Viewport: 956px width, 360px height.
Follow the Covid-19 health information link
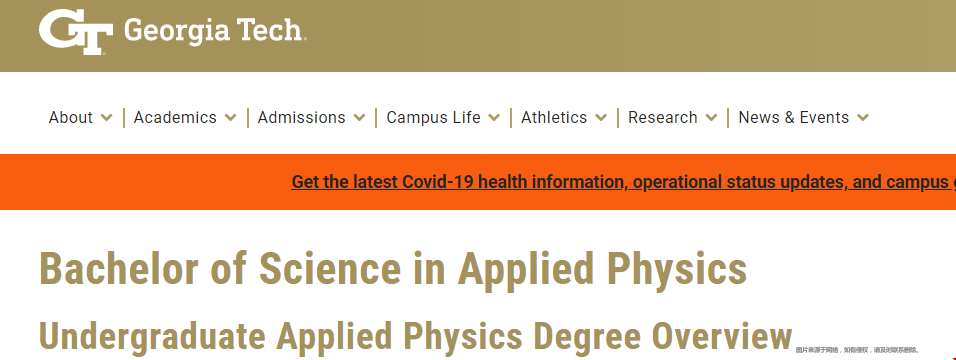click(x=623, y=182)
